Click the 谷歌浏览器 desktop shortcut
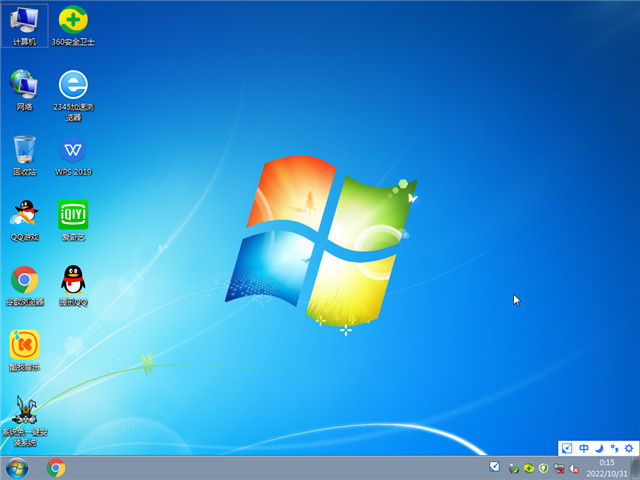The width and height of the screenshot is (640, 480). 24,280
